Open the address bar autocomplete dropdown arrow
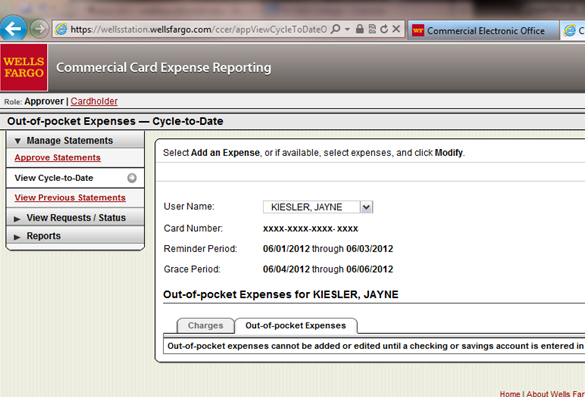This screenshot has width=587, height=397. point(347,29)
